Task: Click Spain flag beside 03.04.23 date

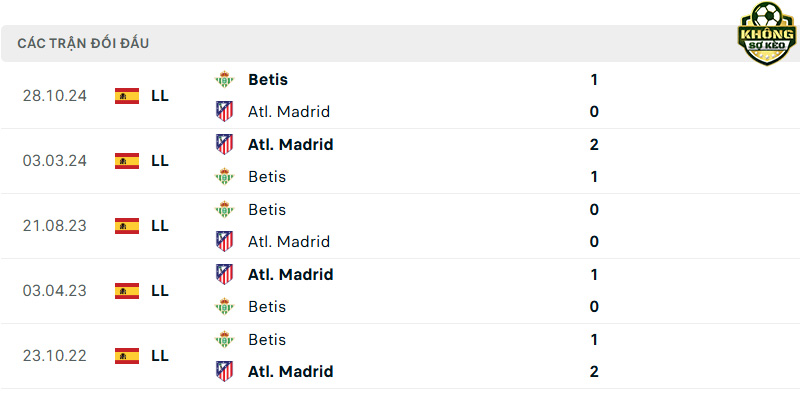Action: [x=127, y=291]
